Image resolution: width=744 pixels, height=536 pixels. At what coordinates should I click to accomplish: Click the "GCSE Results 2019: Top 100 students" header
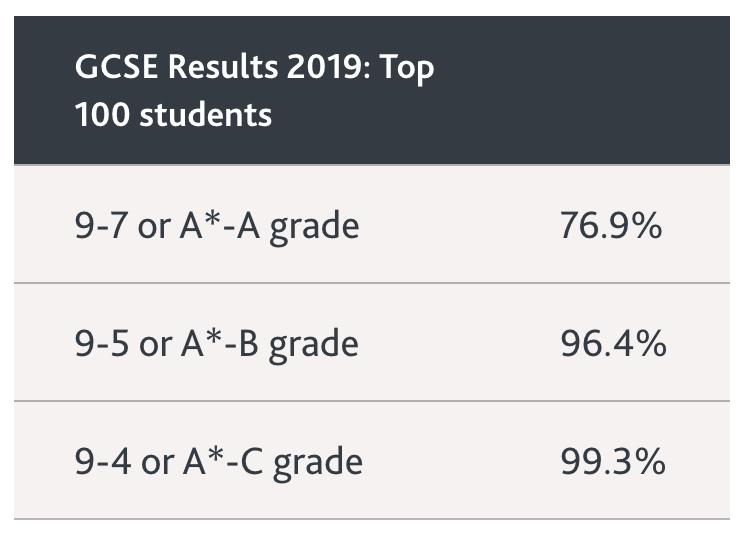click(254, 91)
